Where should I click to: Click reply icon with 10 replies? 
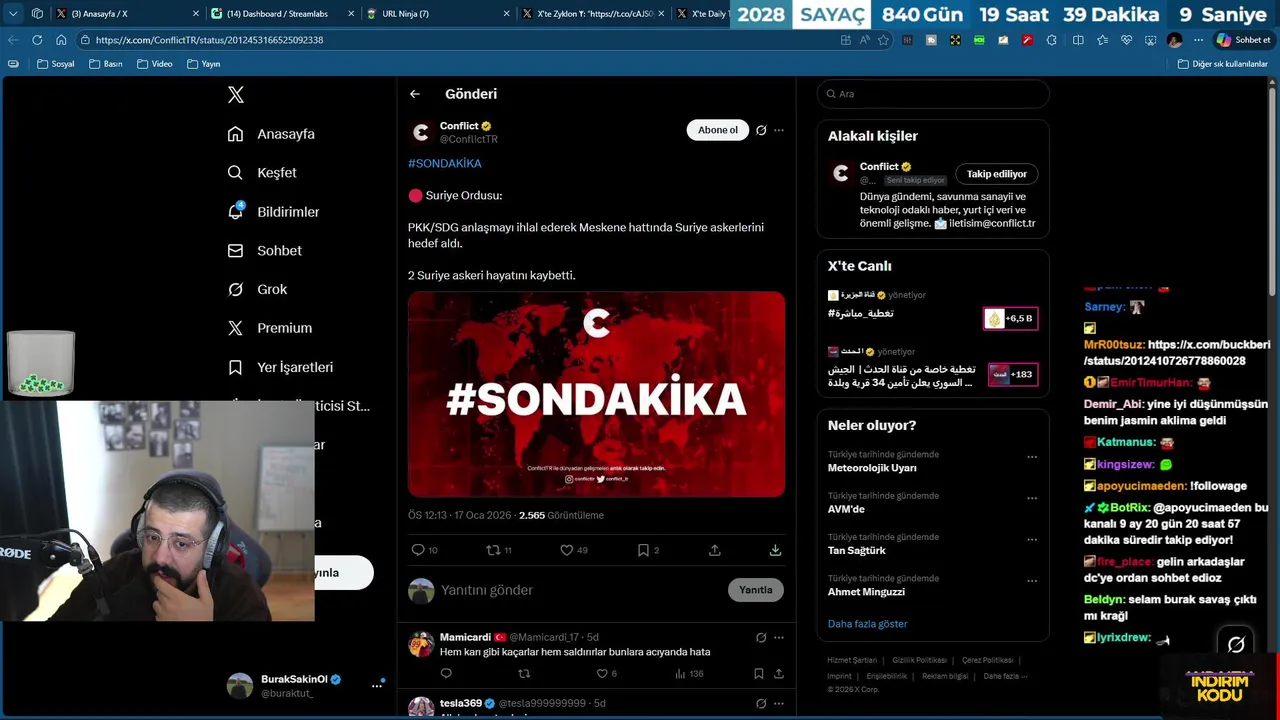(x=418, y=550)
